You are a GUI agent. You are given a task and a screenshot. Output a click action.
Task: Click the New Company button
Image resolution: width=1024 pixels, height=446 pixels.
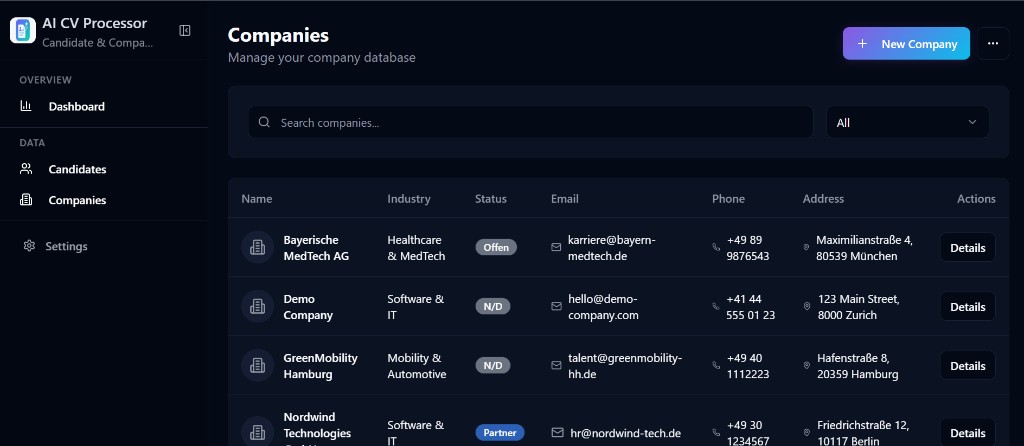click(x=906, y=44)
